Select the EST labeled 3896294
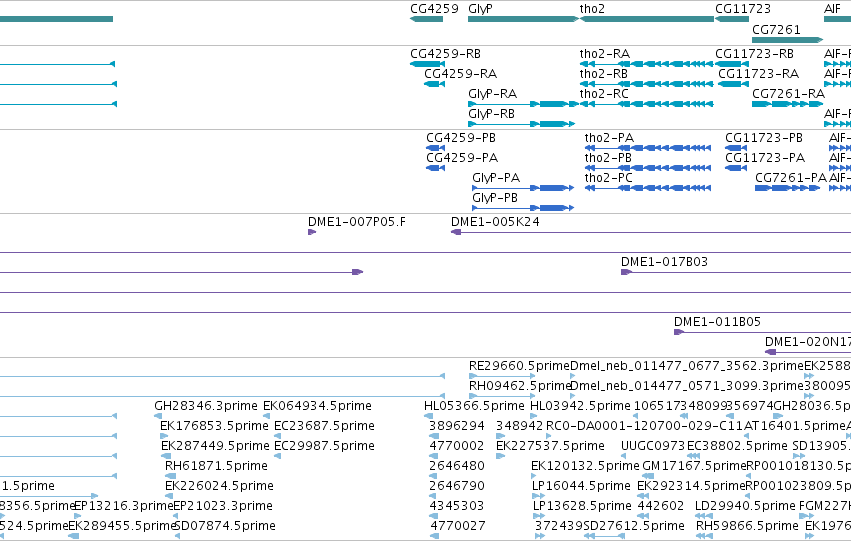 pos(456,426)
